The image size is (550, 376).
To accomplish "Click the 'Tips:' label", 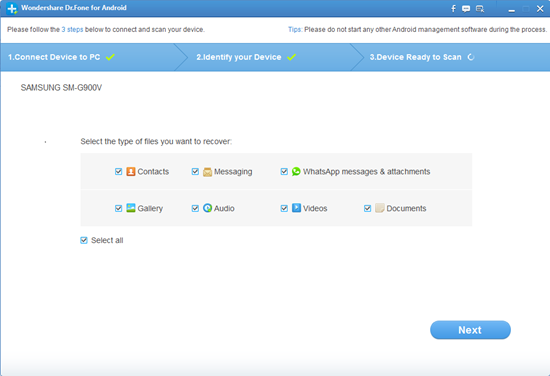I will coord(295,29).
